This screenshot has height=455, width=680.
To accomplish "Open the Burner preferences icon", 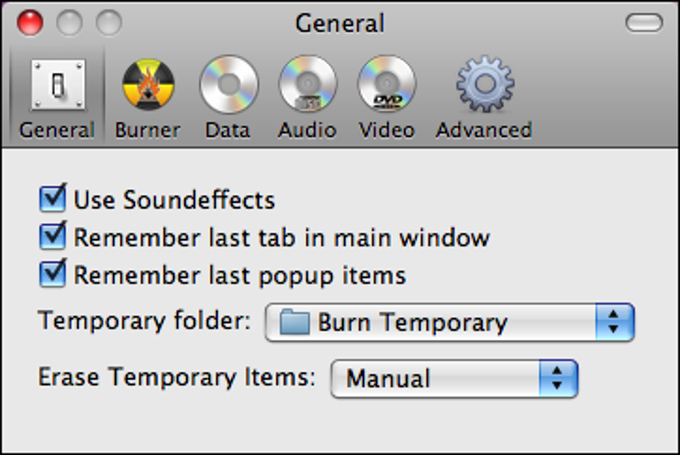I will point(147,85).
